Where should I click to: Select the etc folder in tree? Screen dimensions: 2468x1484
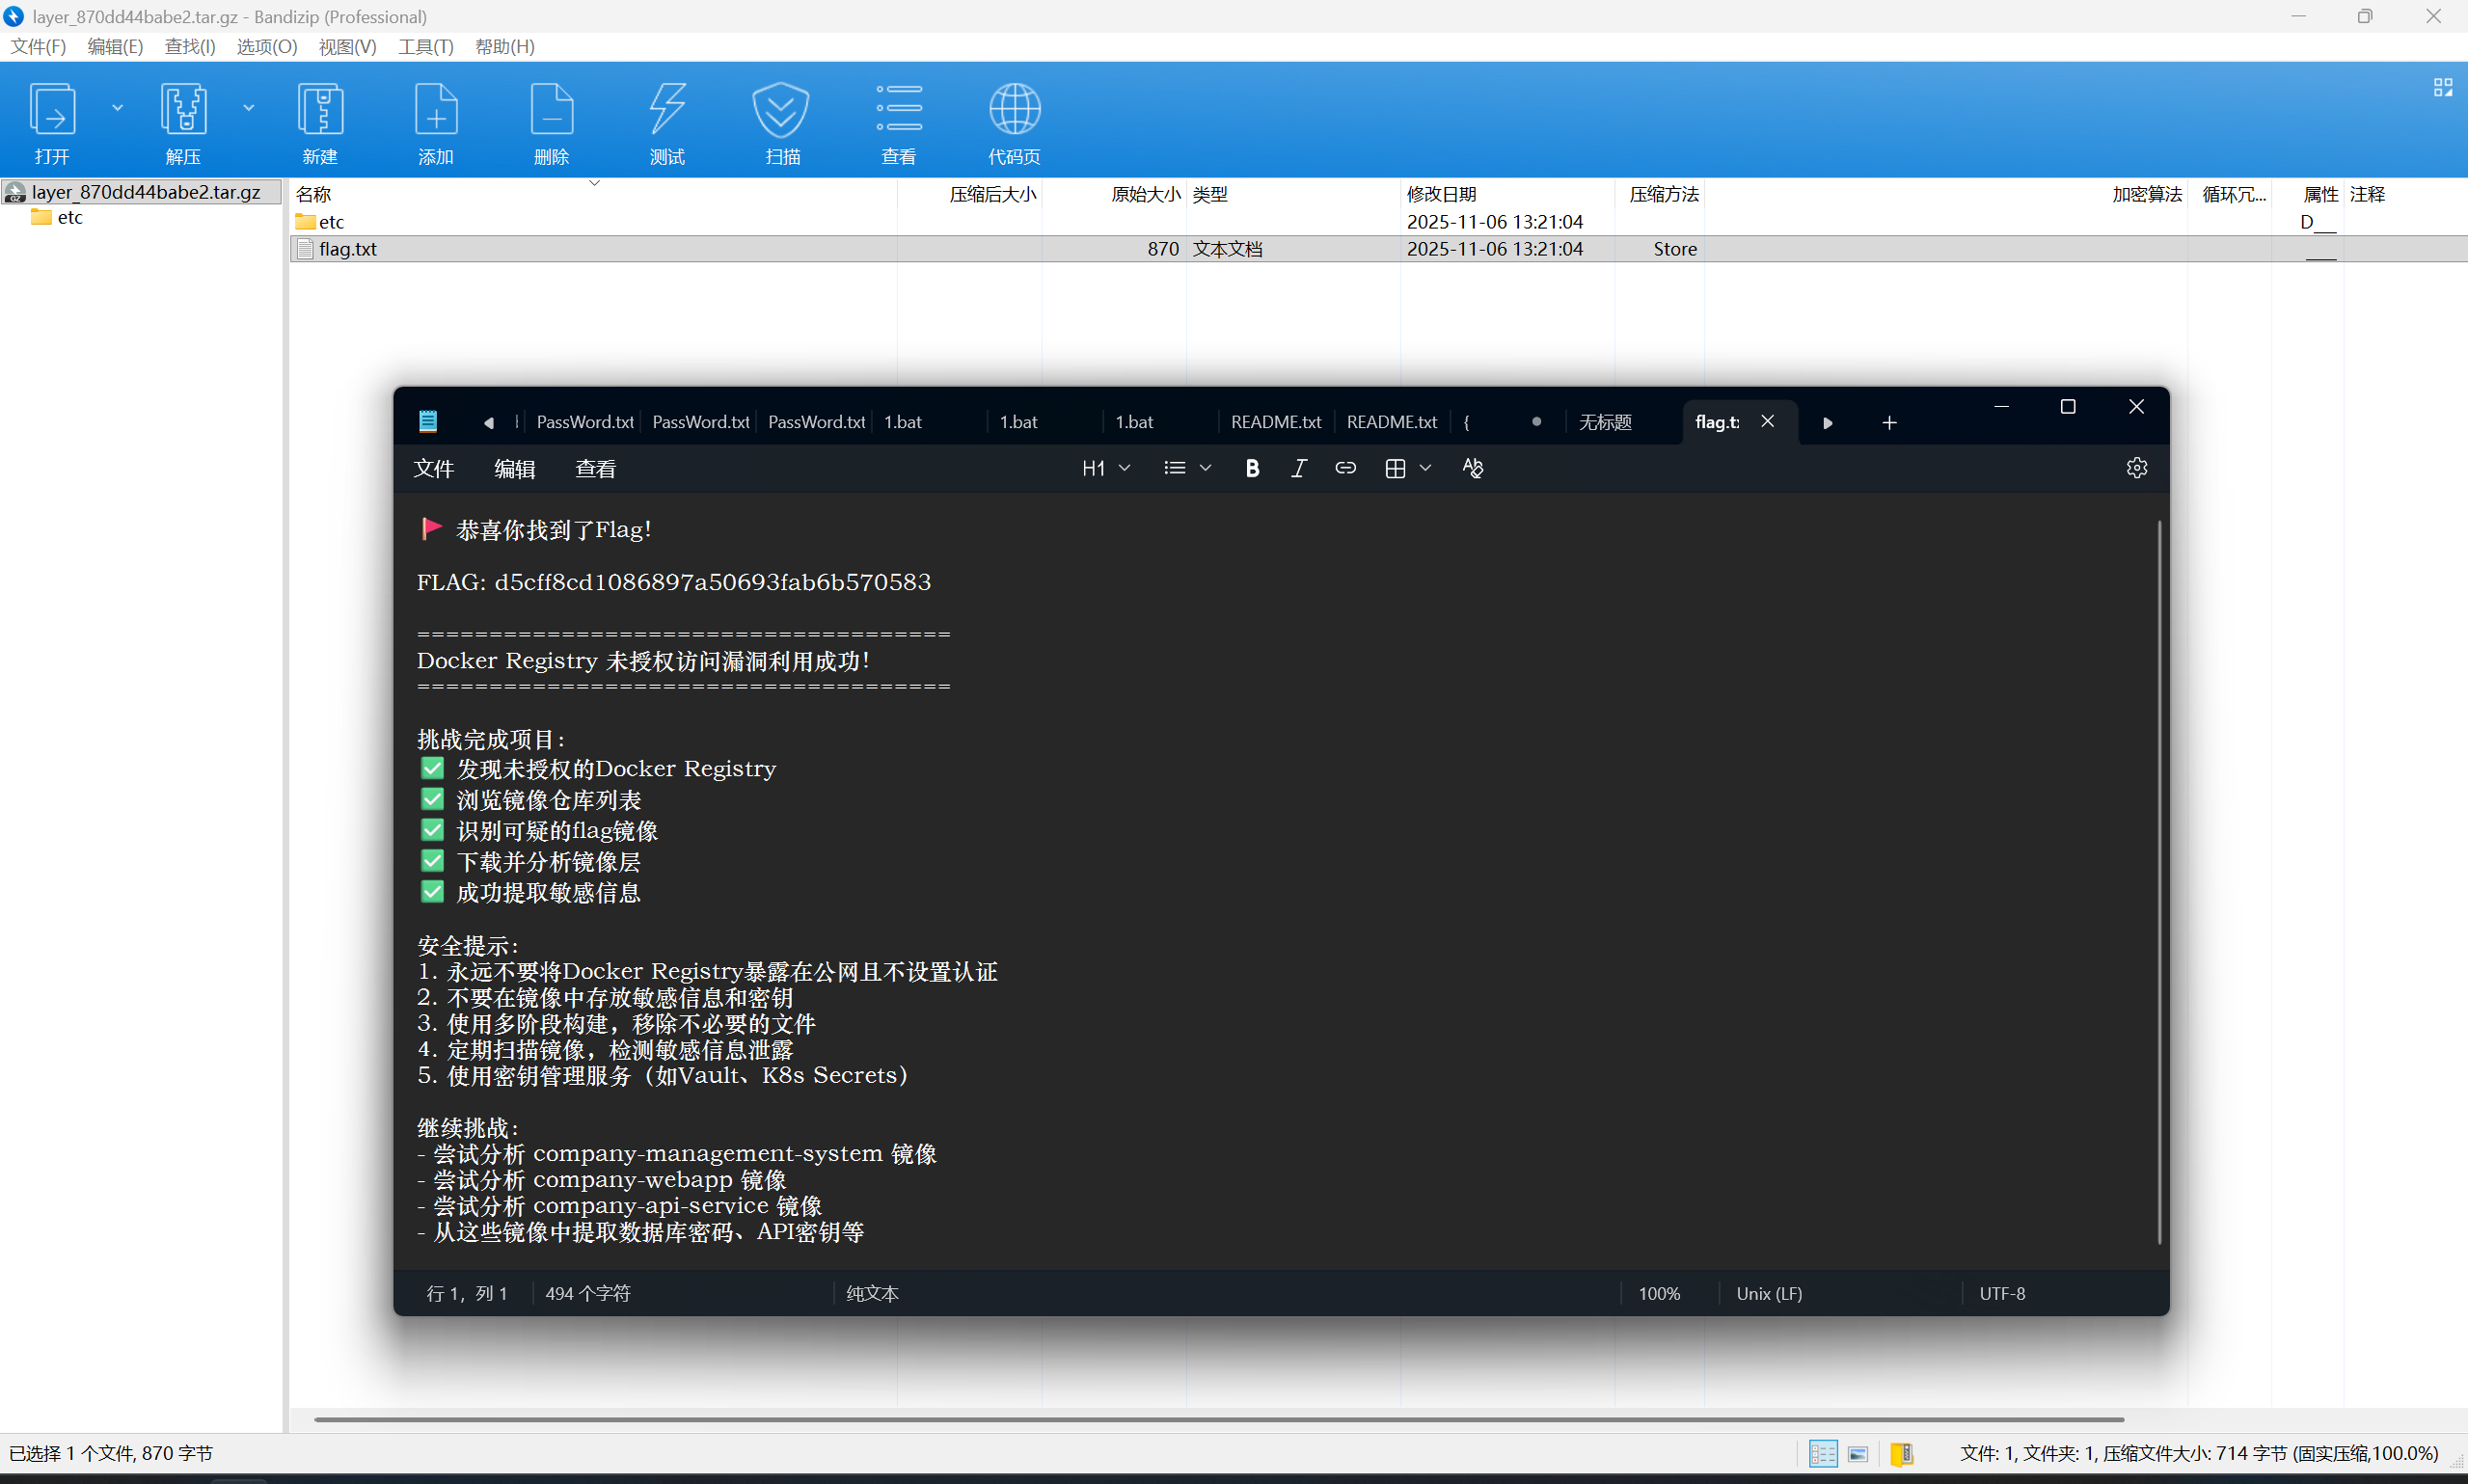tap(68, 217)
